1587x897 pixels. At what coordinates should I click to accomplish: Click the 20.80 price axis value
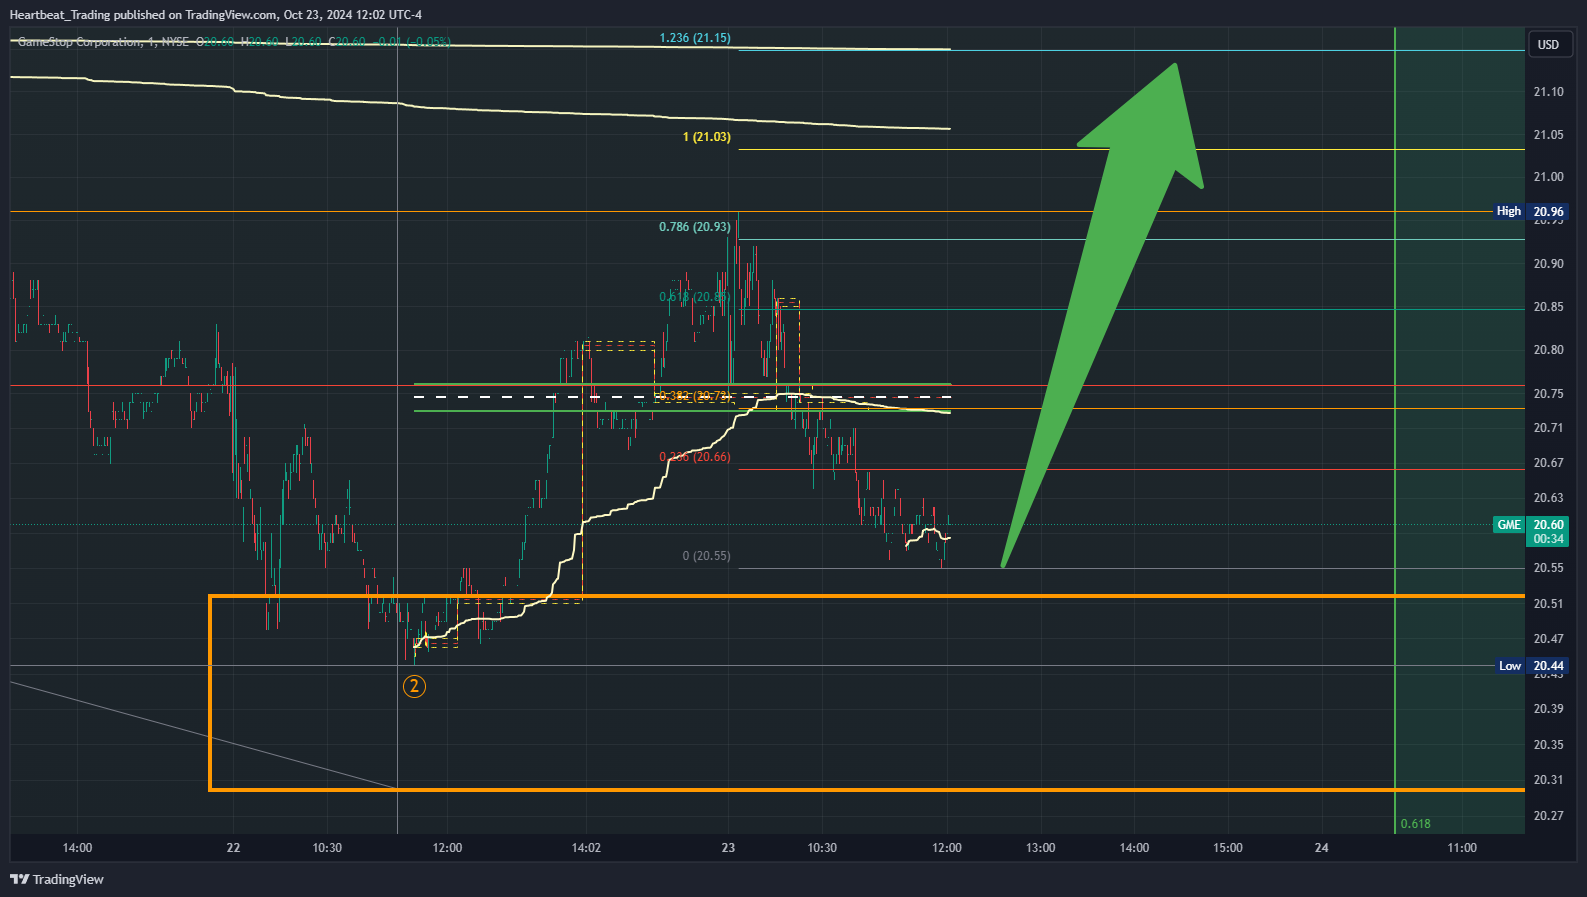point(1548,350)
